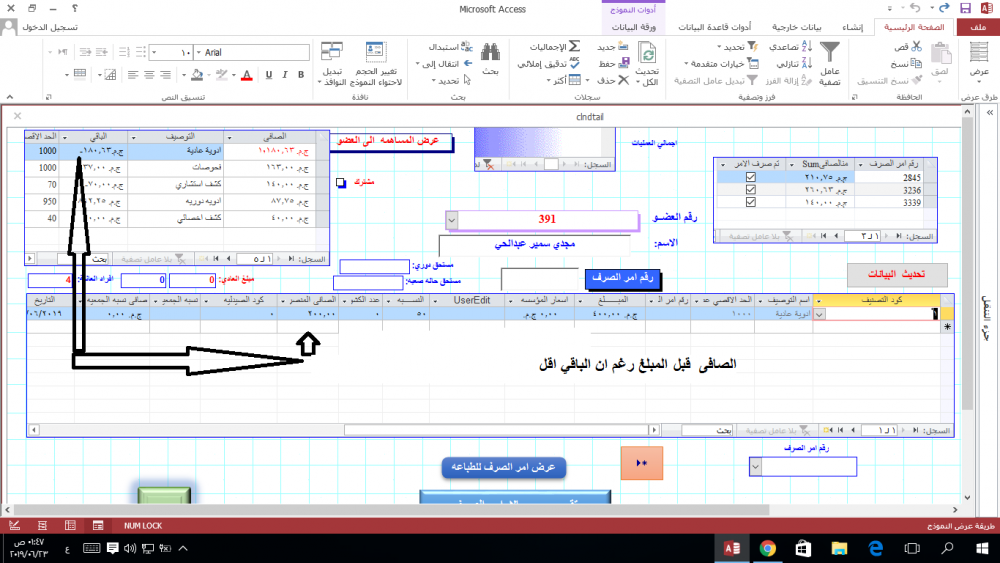This screenshot has height=563, width=1000.
Task: Toggle the checkbox for order 2845
Action: pos(751,177)
